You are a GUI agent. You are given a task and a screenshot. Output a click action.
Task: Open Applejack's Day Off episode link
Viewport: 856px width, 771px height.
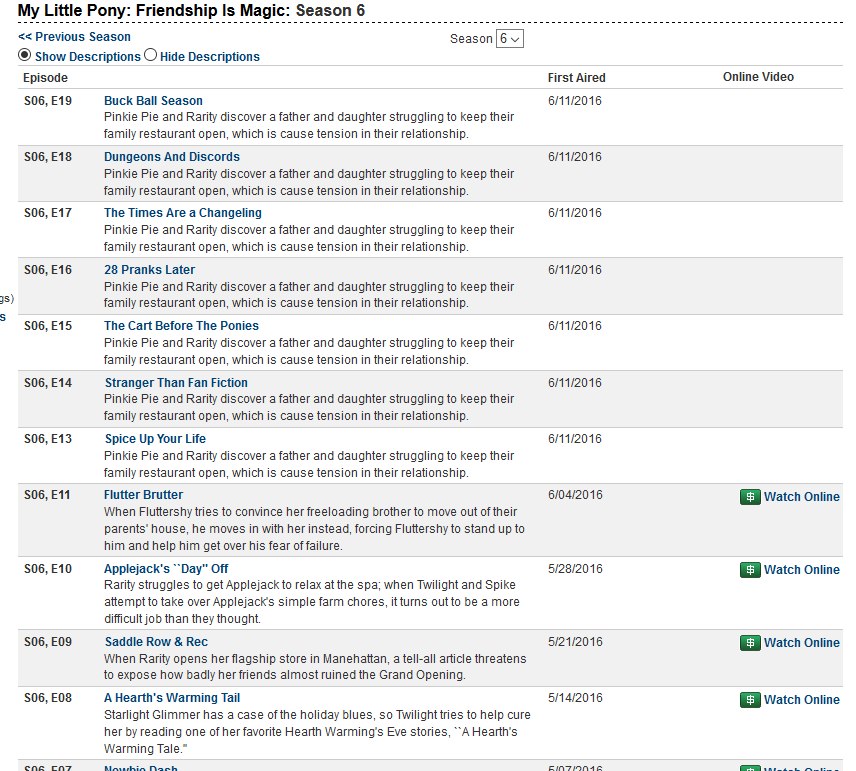tap(167, 569)
